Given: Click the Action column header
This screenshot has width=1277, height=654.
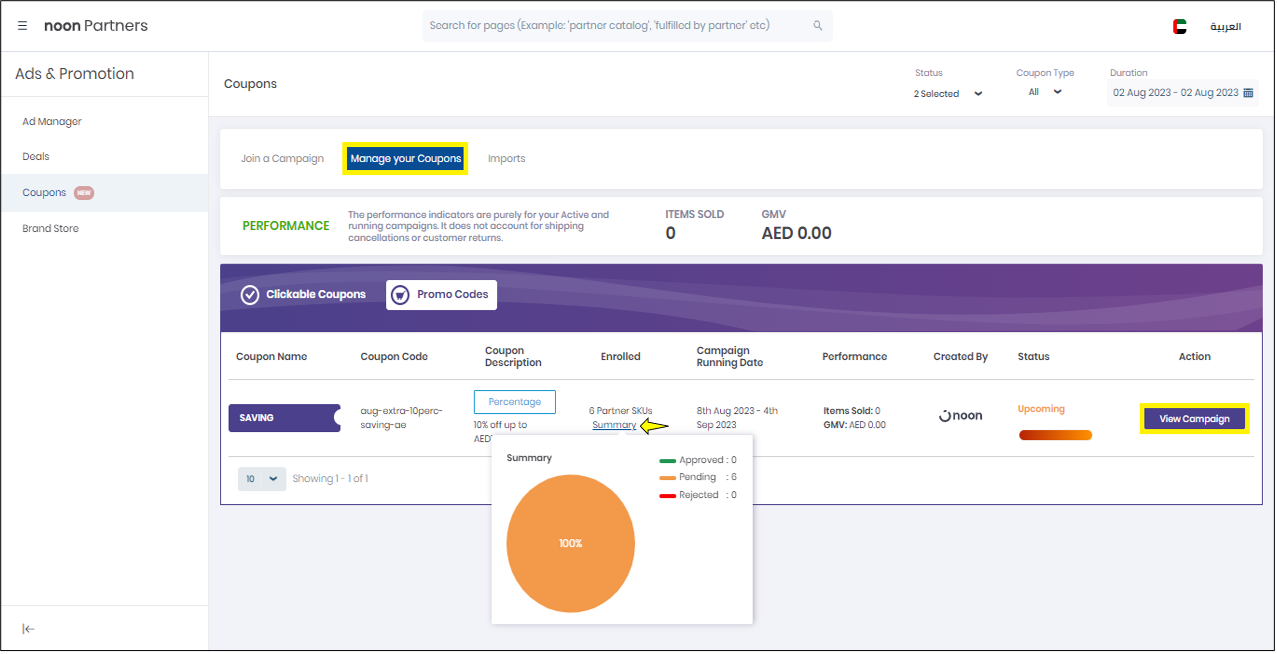Looking at the screenshot, I should (x=1195, y=357).
